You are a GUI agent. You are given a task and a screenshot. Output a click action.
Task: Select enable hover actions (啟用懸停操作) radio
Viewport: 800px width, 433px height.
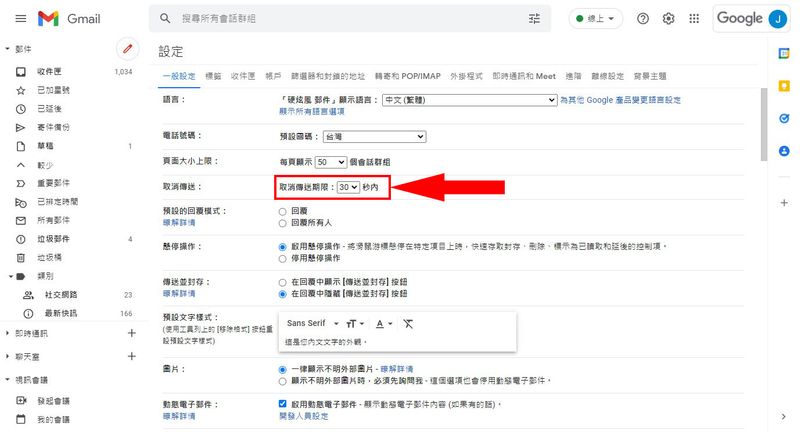point(283,247)
